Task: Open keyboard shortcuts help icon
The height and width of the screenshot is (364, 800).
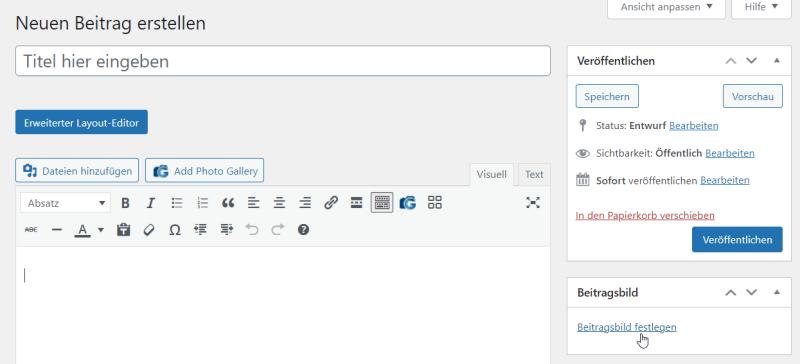Action: (304, 230)
